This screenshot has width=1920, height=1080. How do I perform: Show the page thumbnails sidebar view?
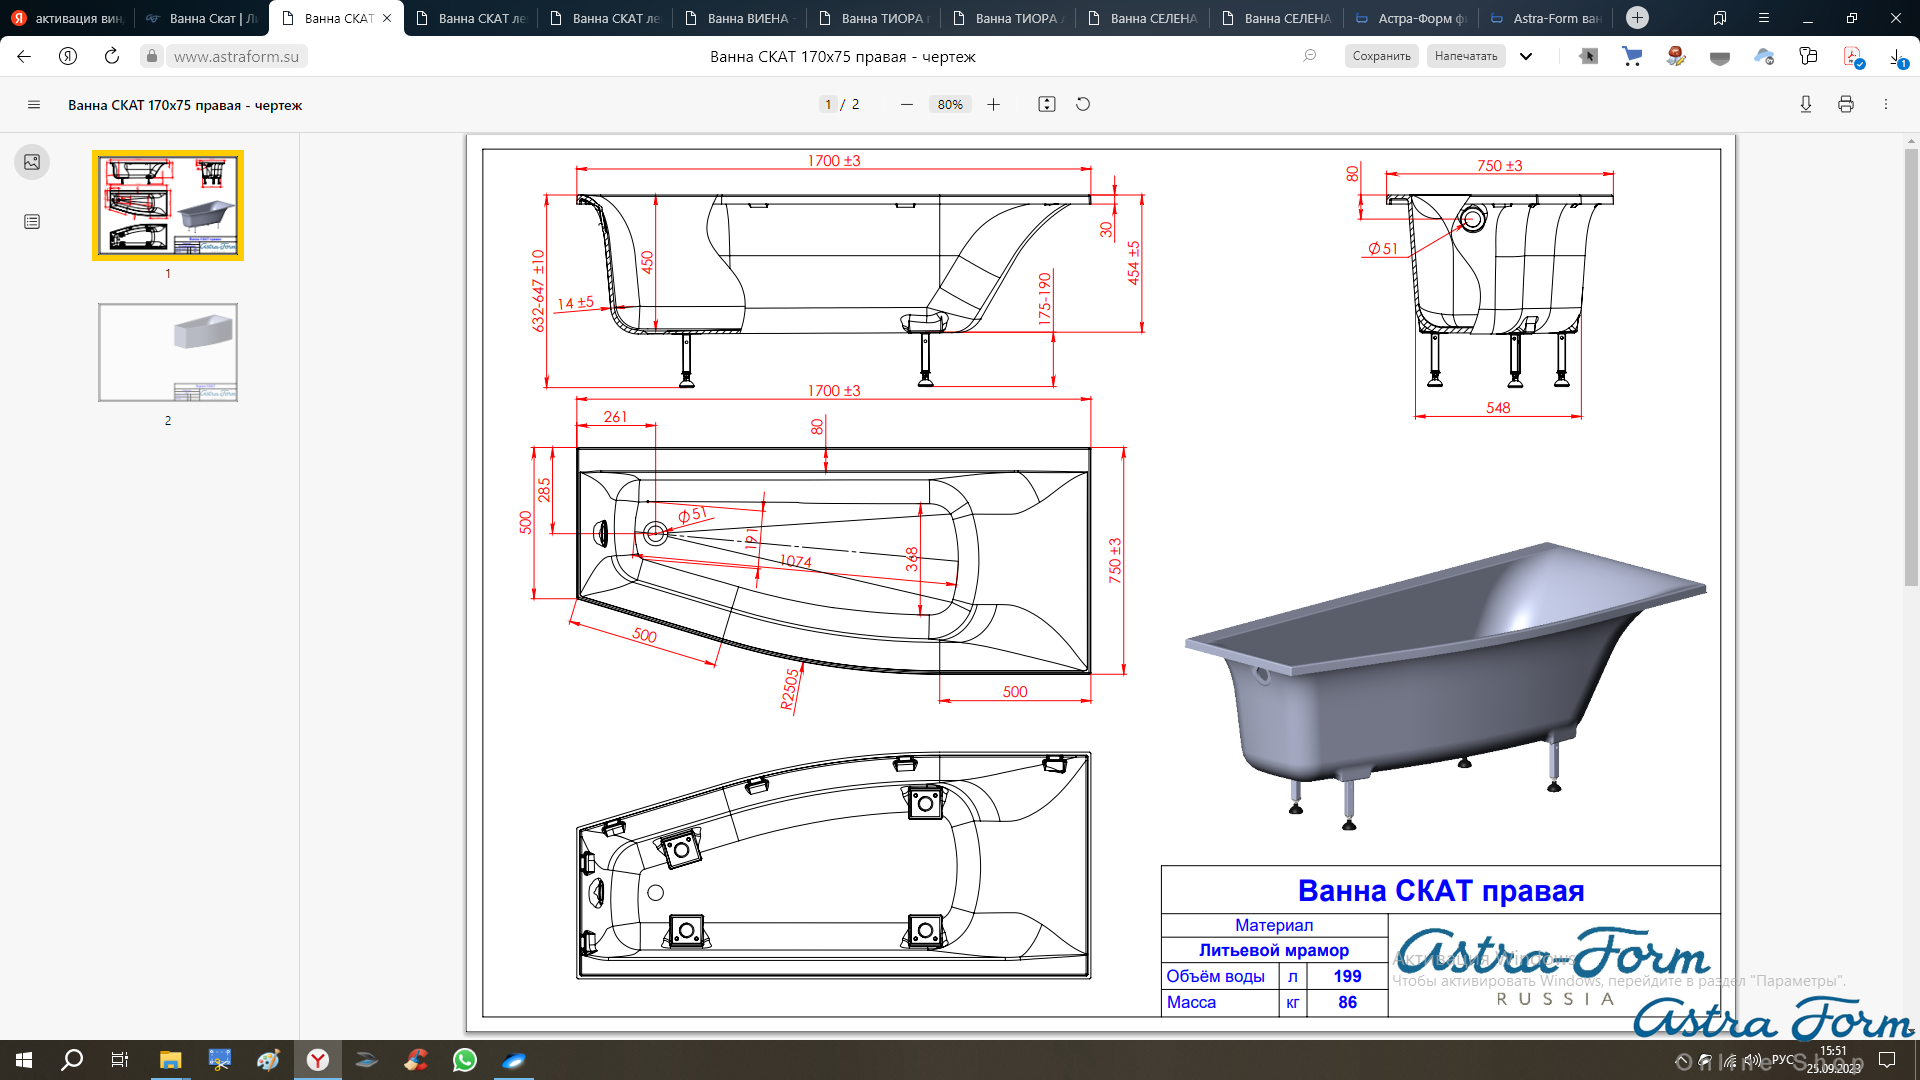coord(32,162)
